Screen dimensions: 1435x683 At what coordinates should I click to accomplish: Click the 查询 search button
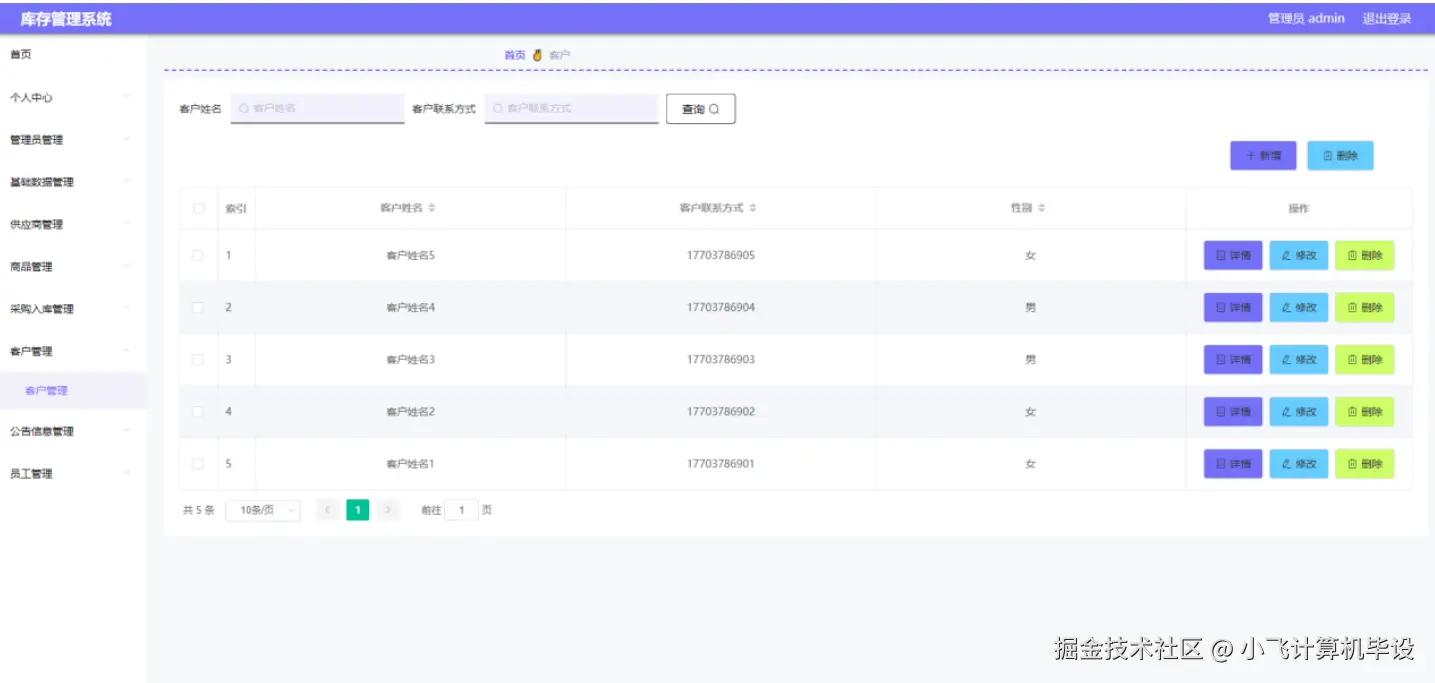pyautogui.click(x=700, y=108)
